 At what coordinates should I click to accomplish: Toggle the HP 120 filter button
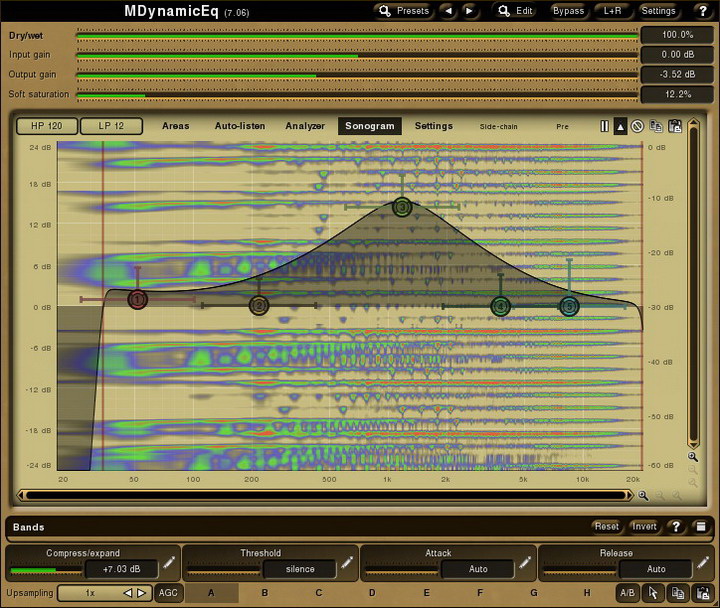(47, 126)
